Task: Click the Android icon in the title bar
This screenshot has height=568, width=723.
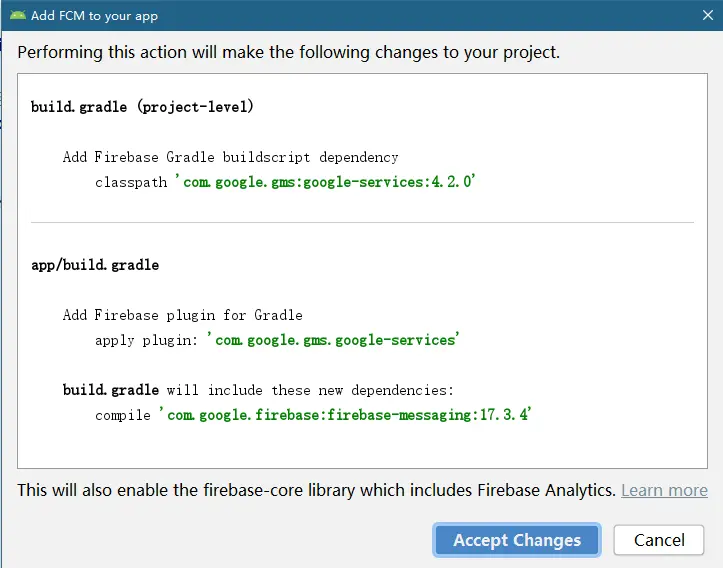Action: (18, 16)
